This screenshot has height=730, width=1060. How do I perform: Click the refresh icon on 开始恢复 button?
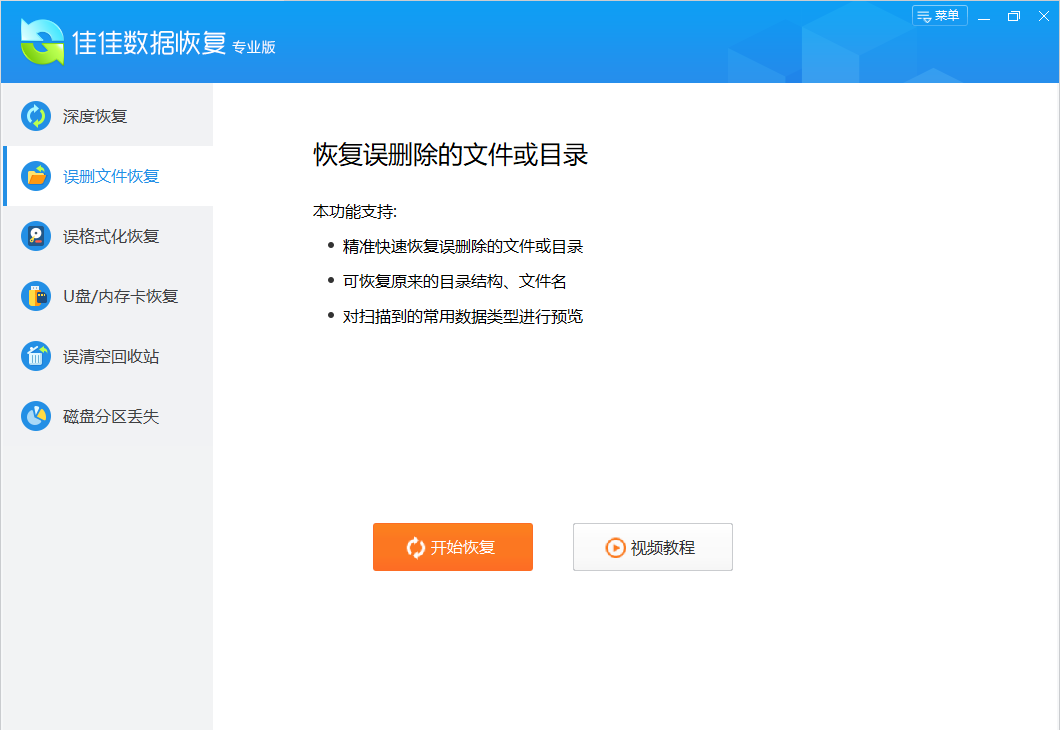[416, 548]
